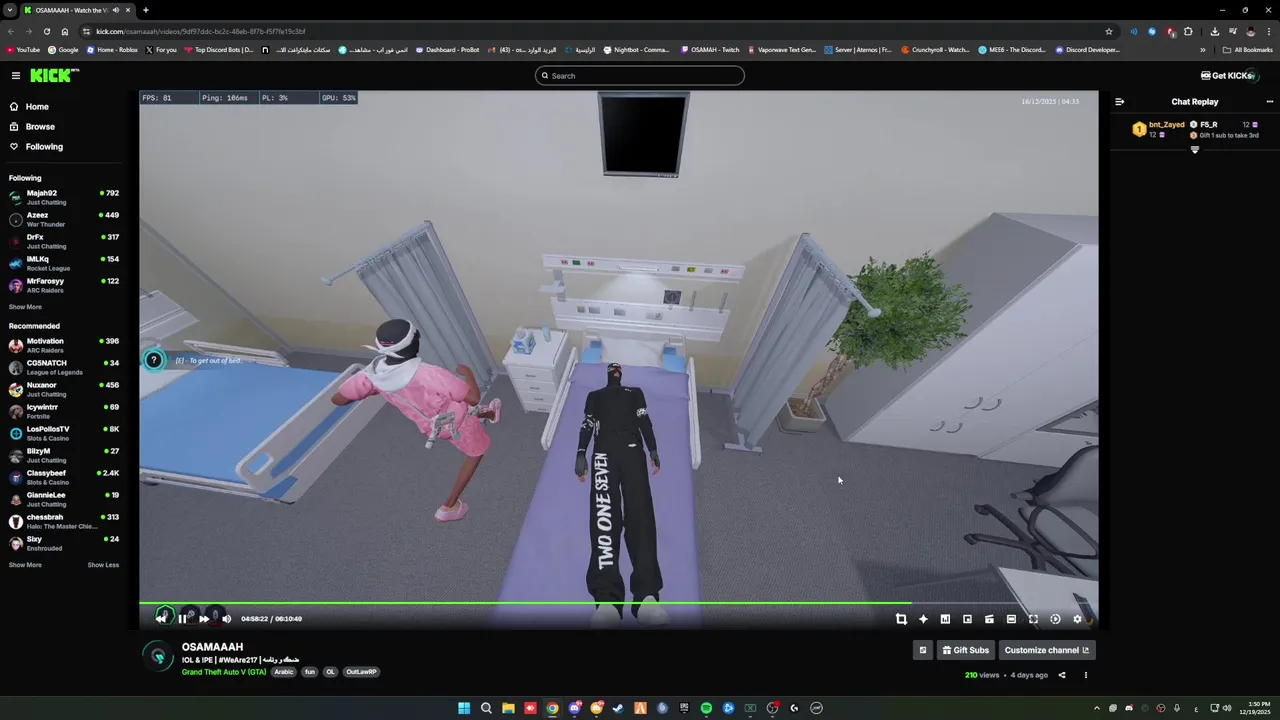
Task: Share the video via share icon
Action: pos(1062,675)
